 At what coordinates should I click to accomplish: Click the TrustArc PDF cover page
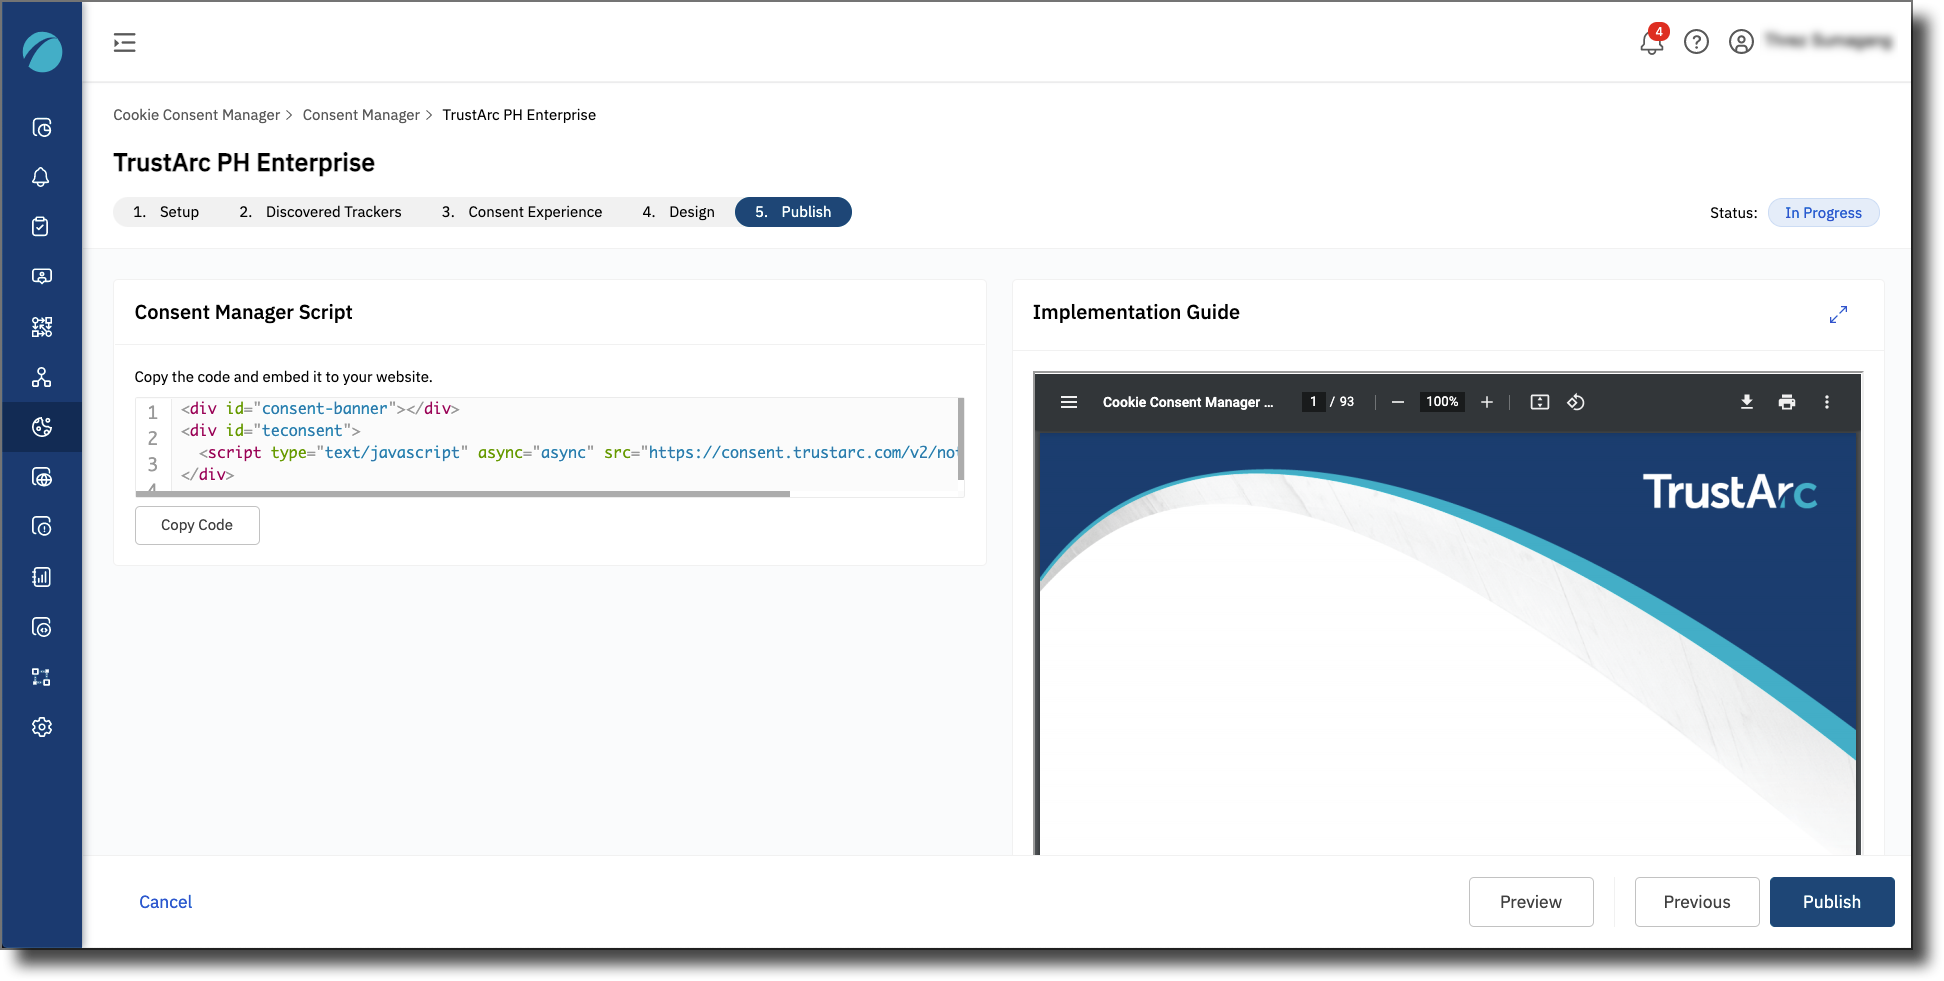(1447, 643)
